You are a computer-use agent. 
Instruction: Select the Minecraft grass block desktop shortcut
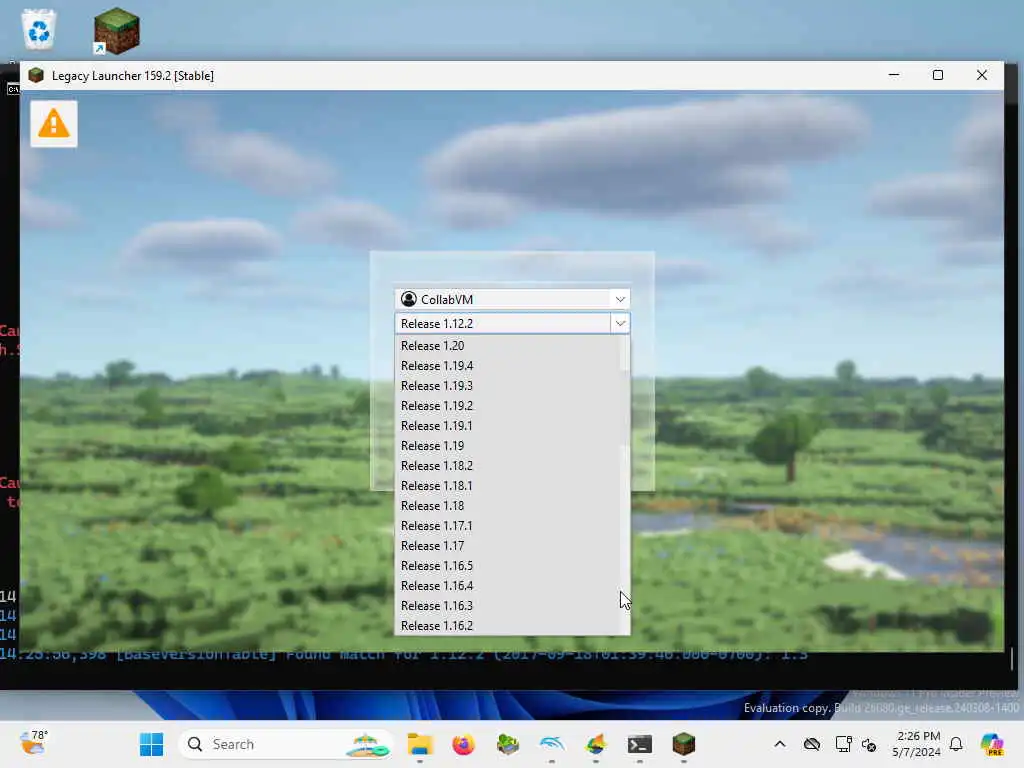click(117, 31)
